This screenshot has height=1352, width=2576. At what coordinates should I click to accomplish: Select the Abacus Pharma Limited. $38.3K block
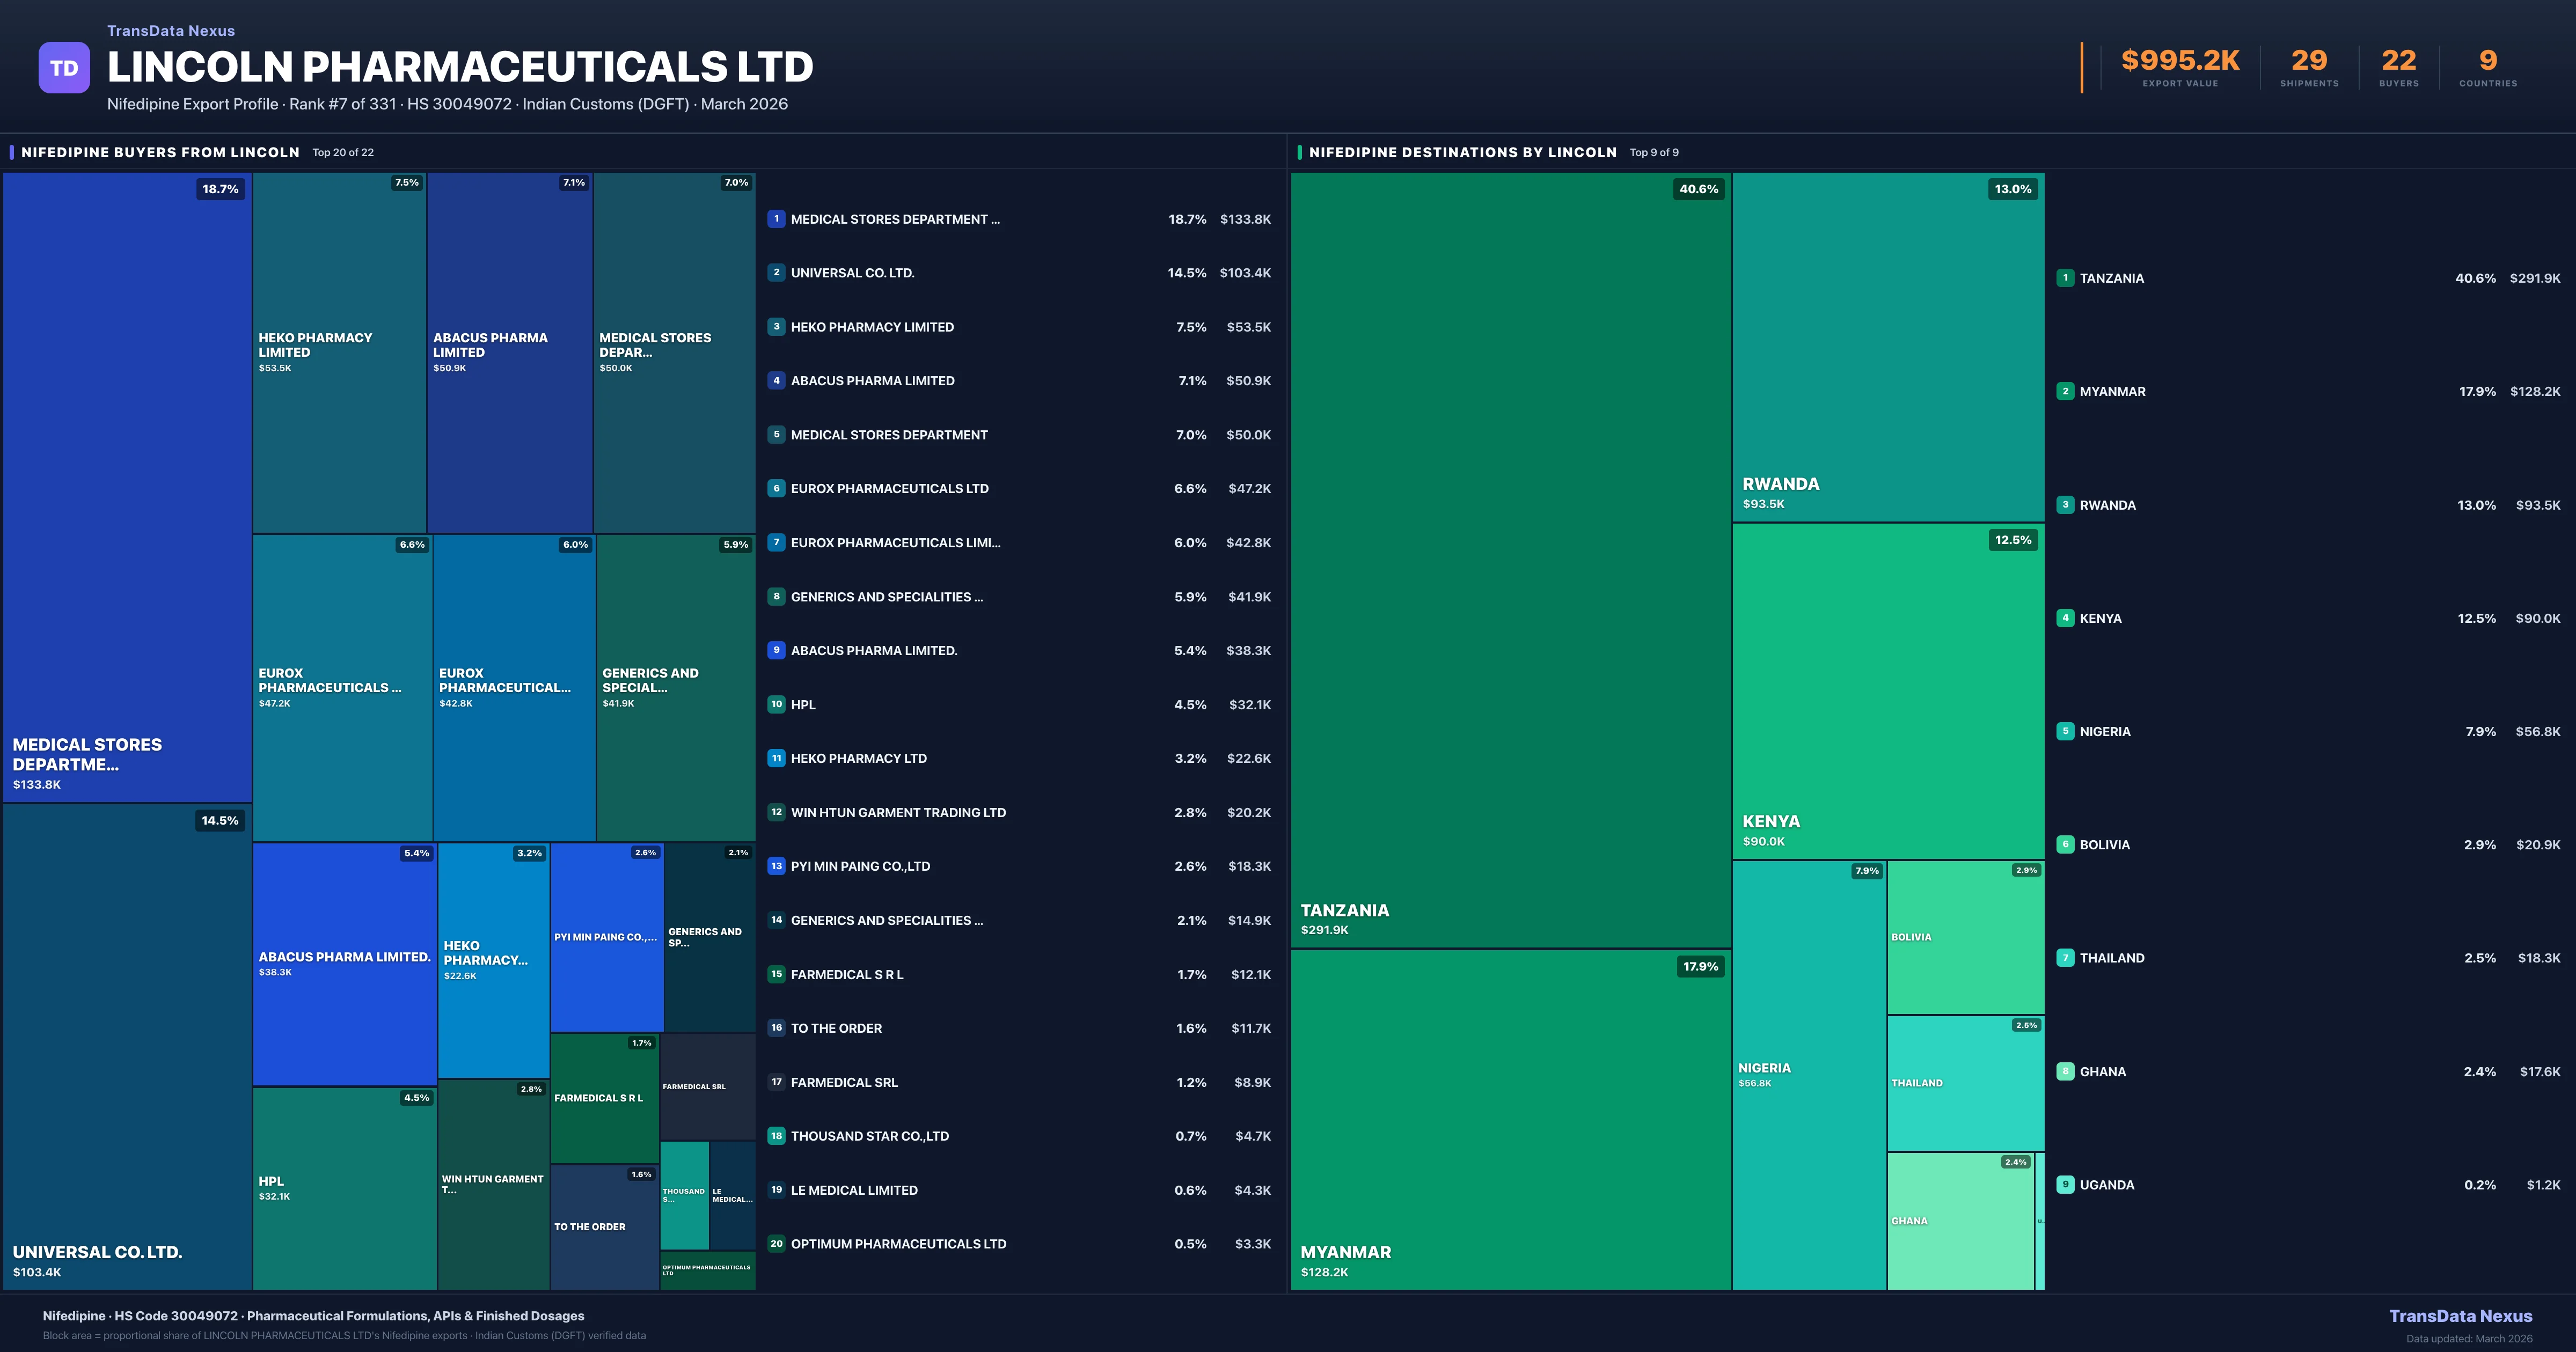(344, 964)
